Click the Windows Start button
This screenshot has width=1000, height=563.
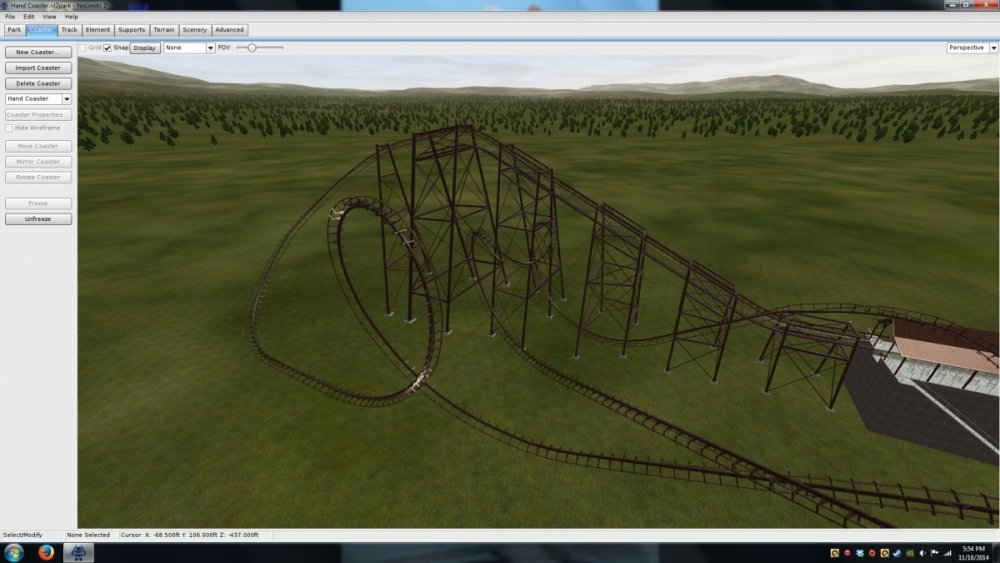tap(13, 552)
